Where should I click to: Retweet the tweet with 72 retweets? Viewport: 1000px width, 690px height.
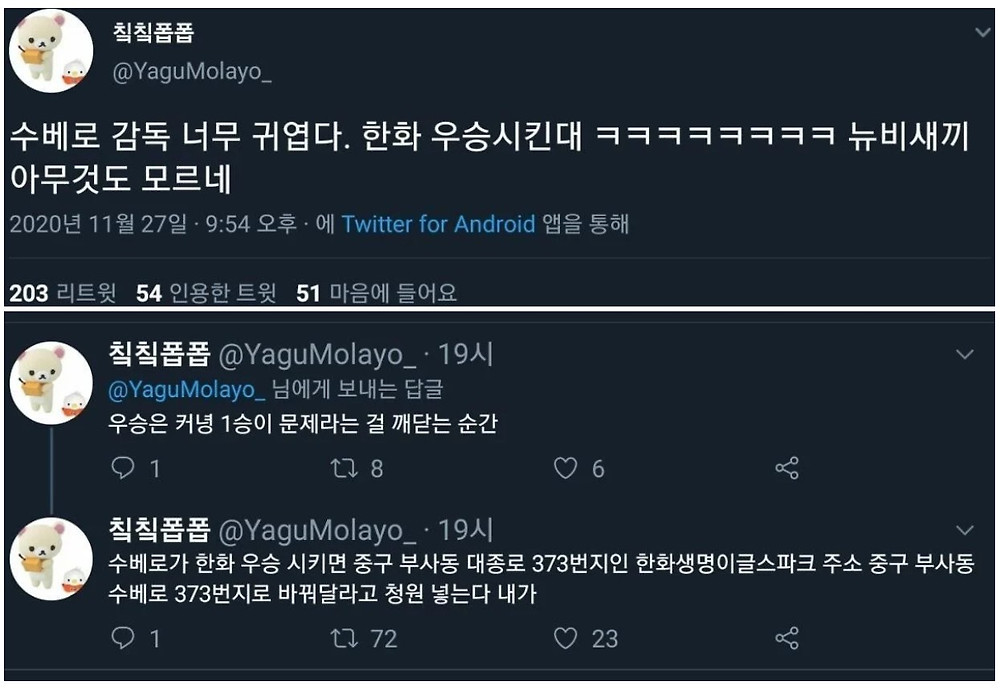(345, 638)
